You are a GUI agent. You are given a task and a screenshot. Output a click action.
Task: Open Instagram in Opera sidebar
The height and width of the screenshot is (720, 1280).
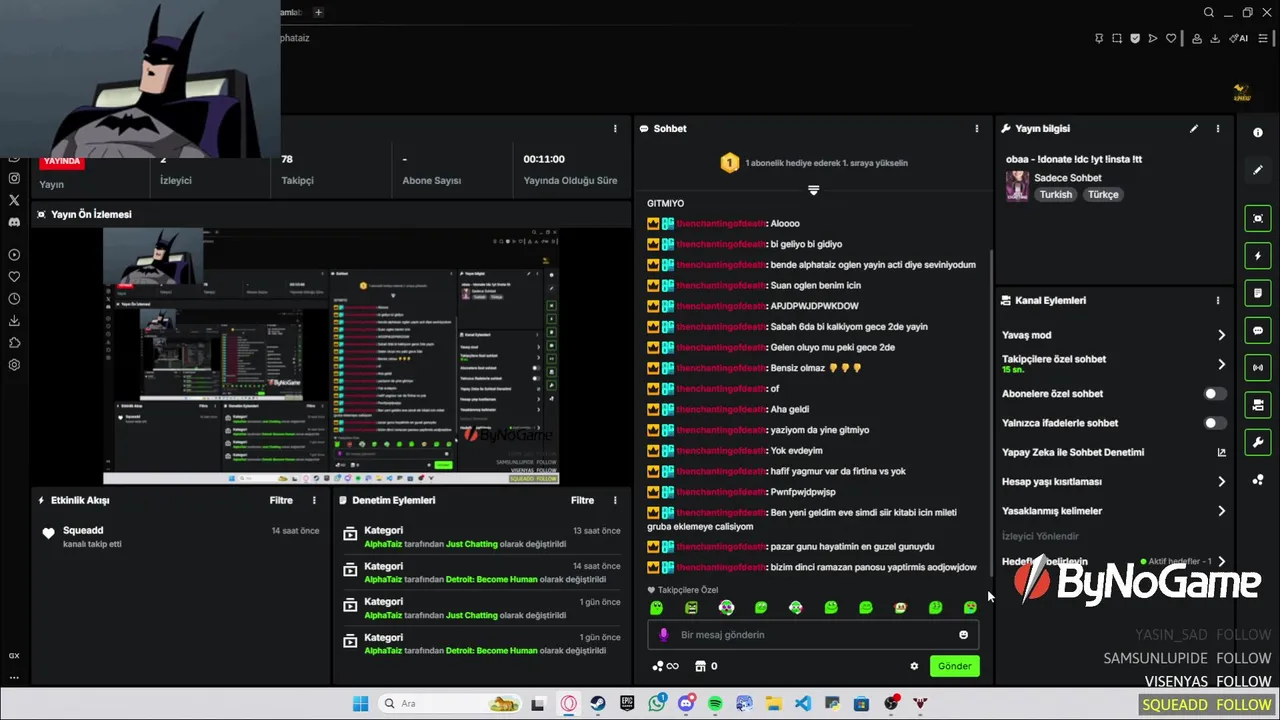pos(14,178)
